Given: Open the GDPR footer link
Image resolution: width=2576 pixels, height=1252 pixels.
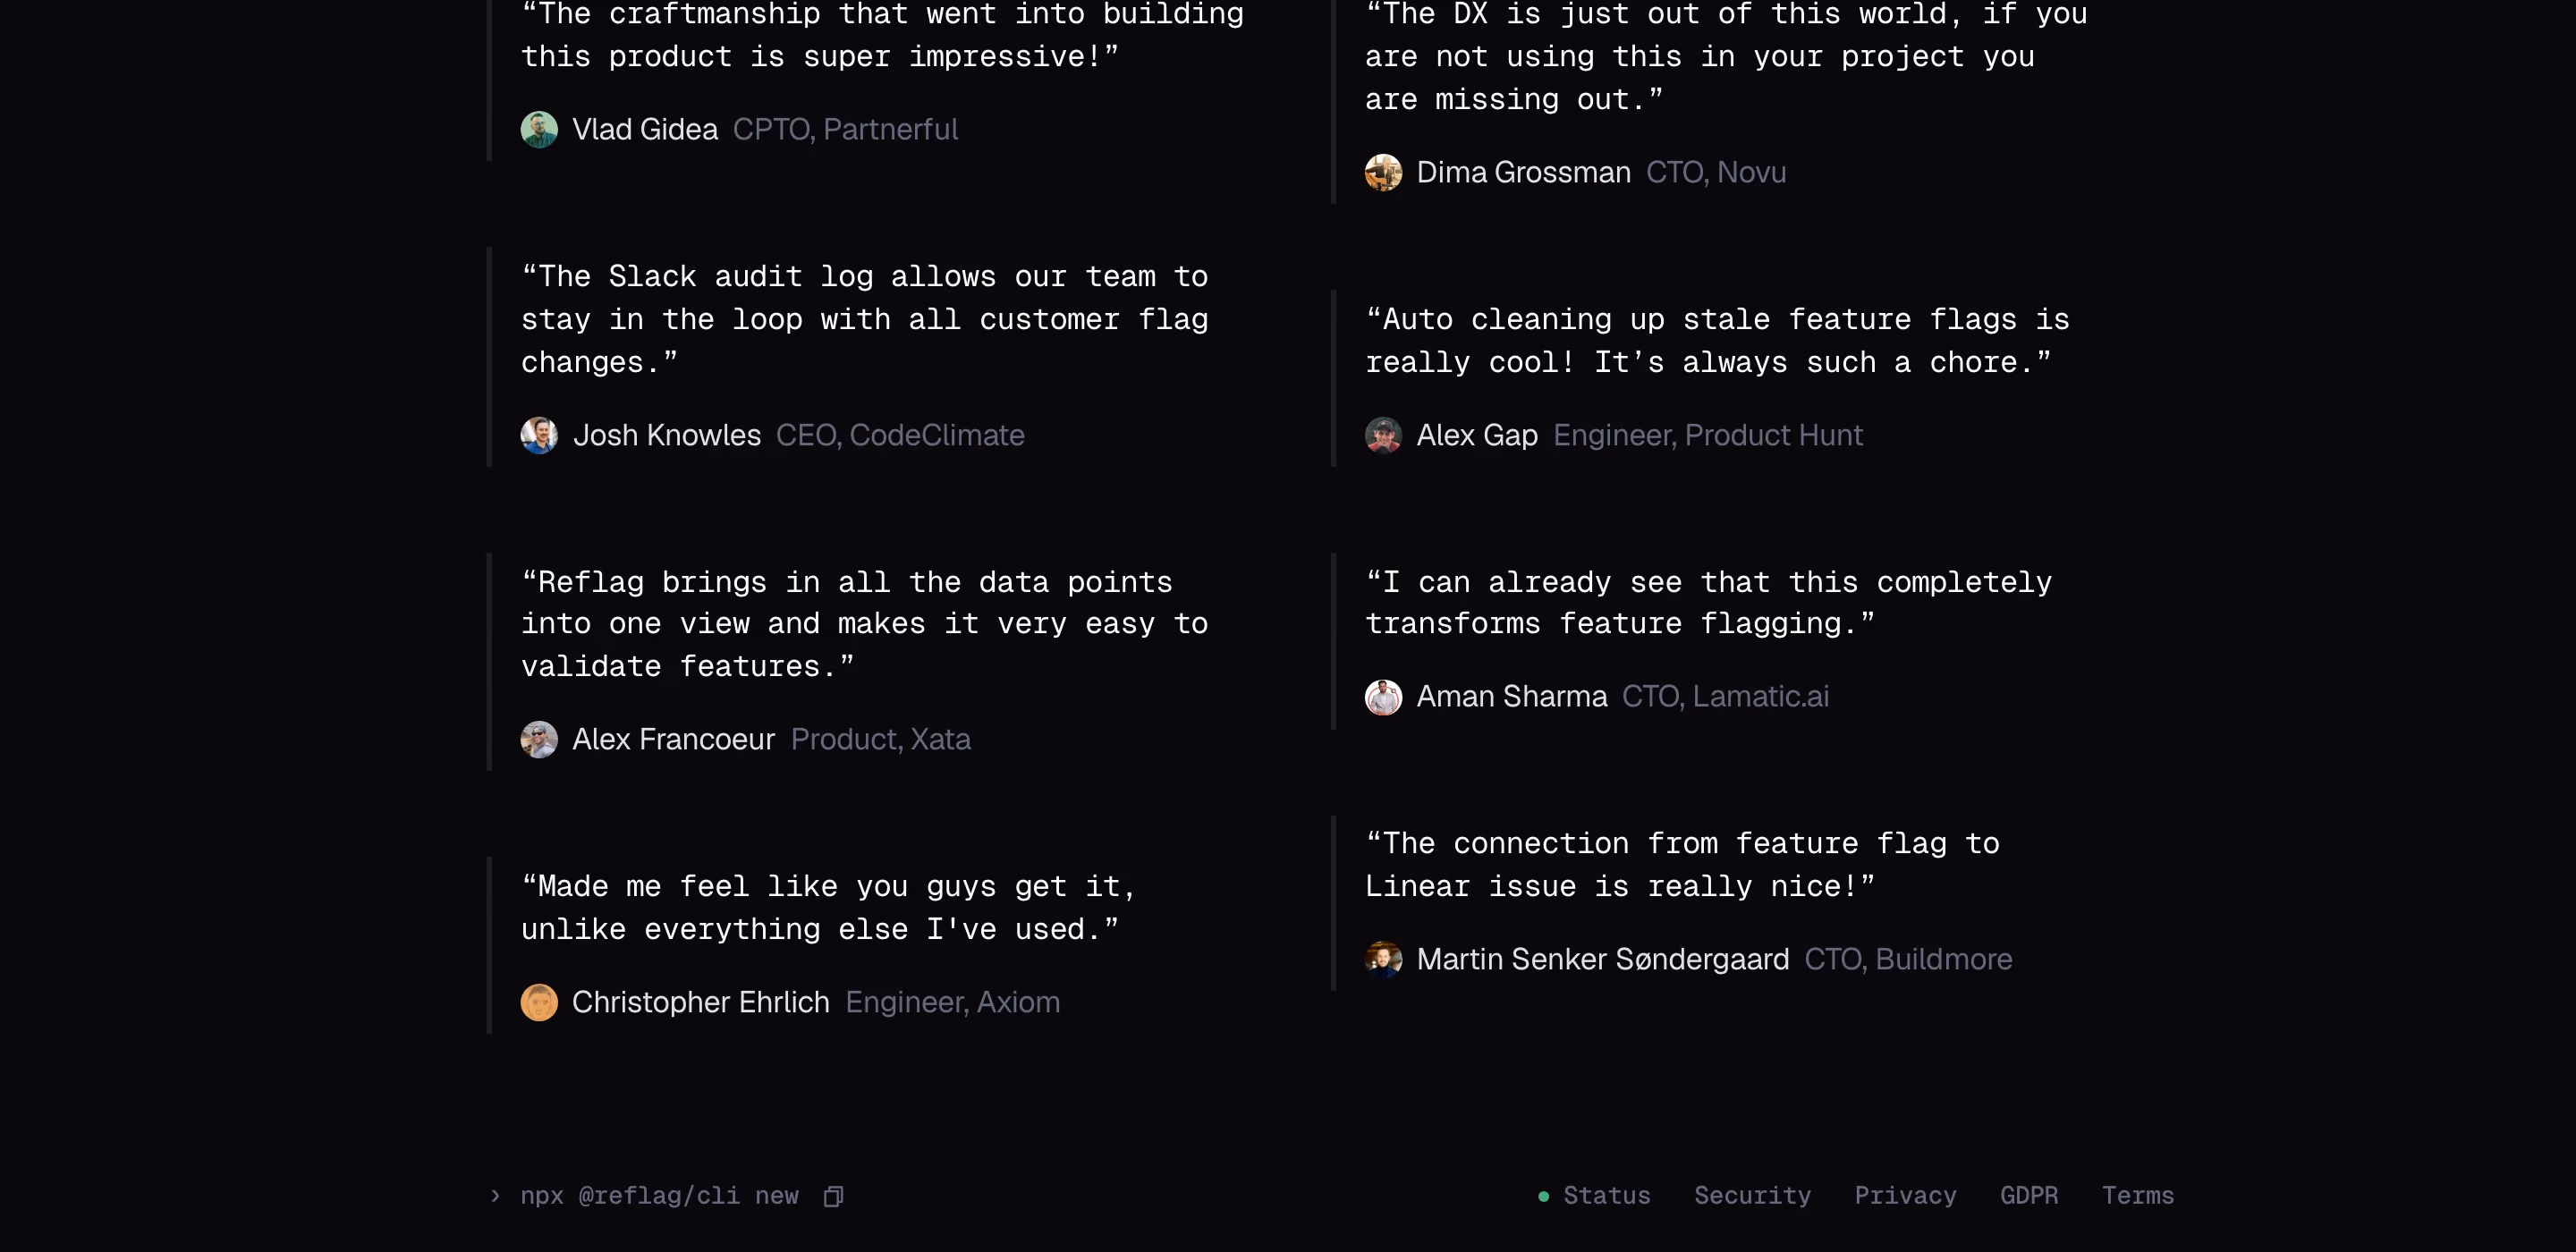Looking at the screenshot, I should pos(2029,1196).
